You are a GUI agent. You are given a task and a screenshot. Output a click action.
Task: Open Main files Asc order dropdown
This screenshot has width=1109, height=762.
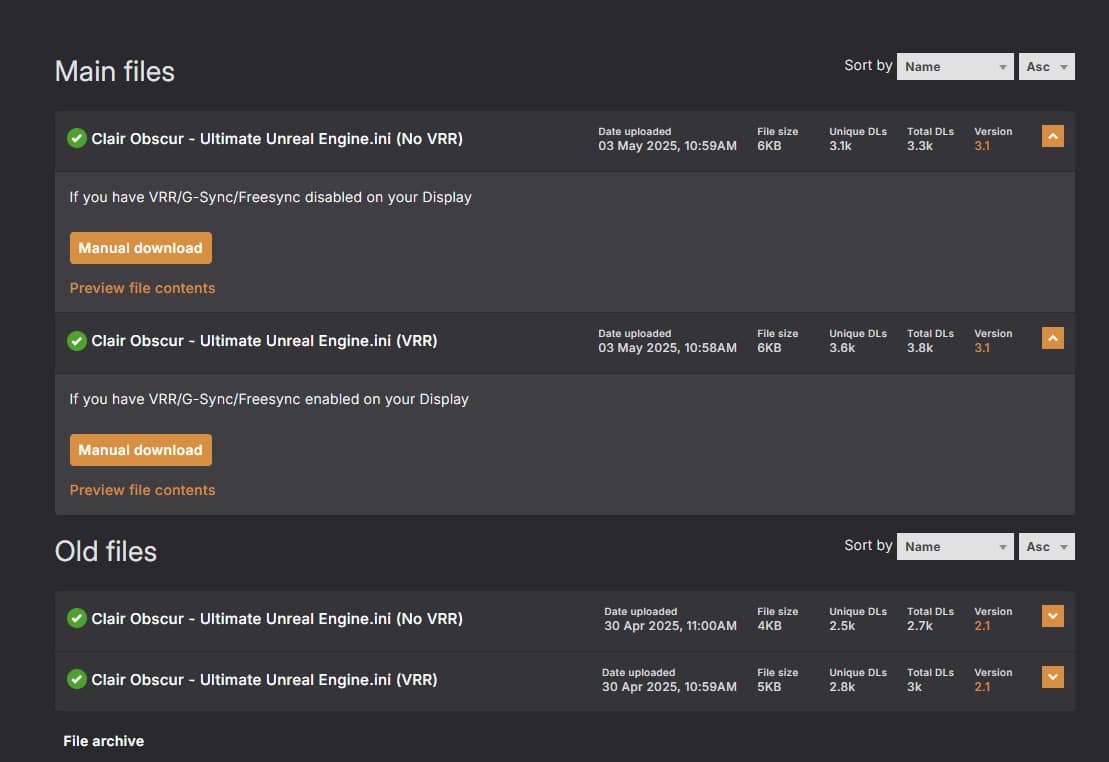(1047, 67)
